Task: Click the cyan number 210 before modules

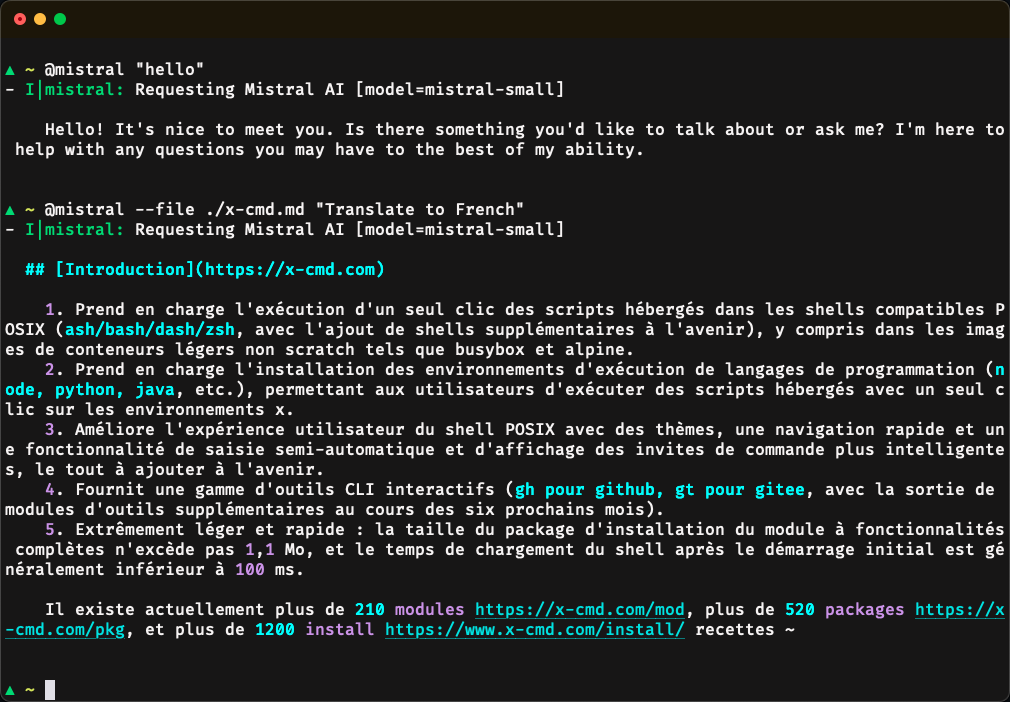Action: tap(370, 610)
